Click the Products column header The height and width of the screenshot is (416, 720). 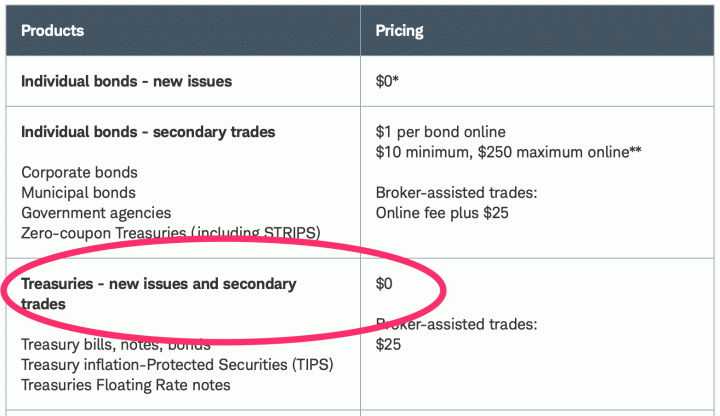click(x=52, y=30)
